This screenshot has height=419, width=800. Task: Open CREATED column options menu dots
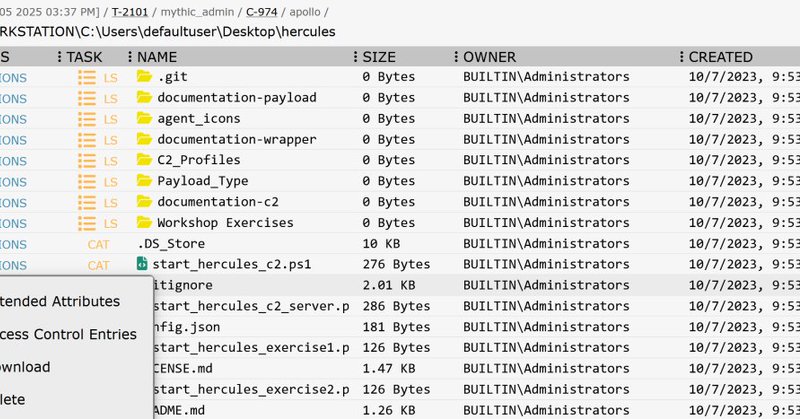682,57
